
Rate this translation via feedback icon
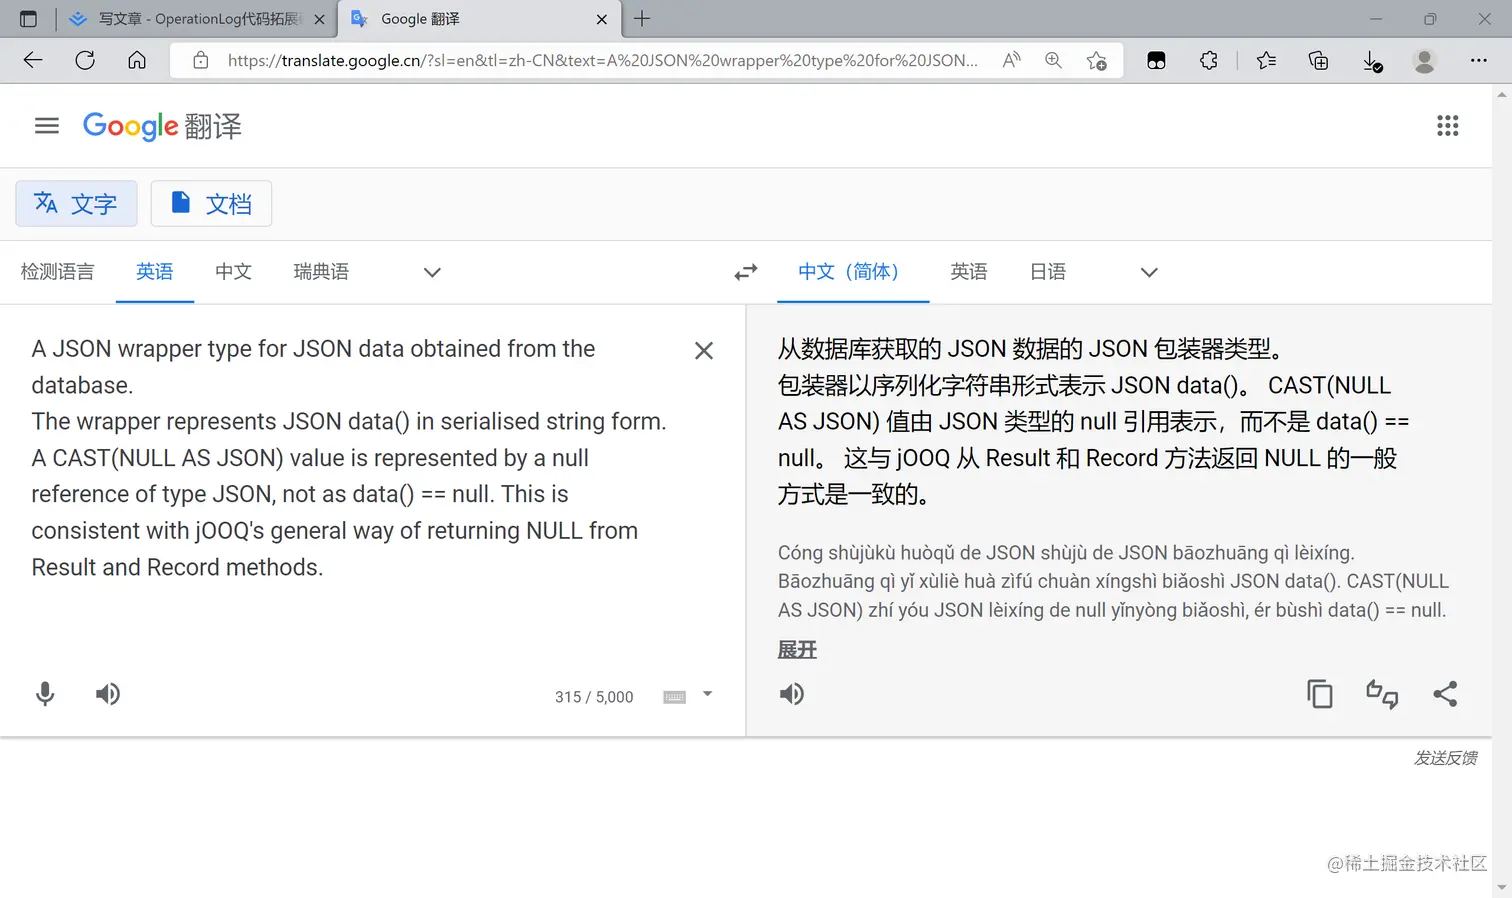(1382, 694)
